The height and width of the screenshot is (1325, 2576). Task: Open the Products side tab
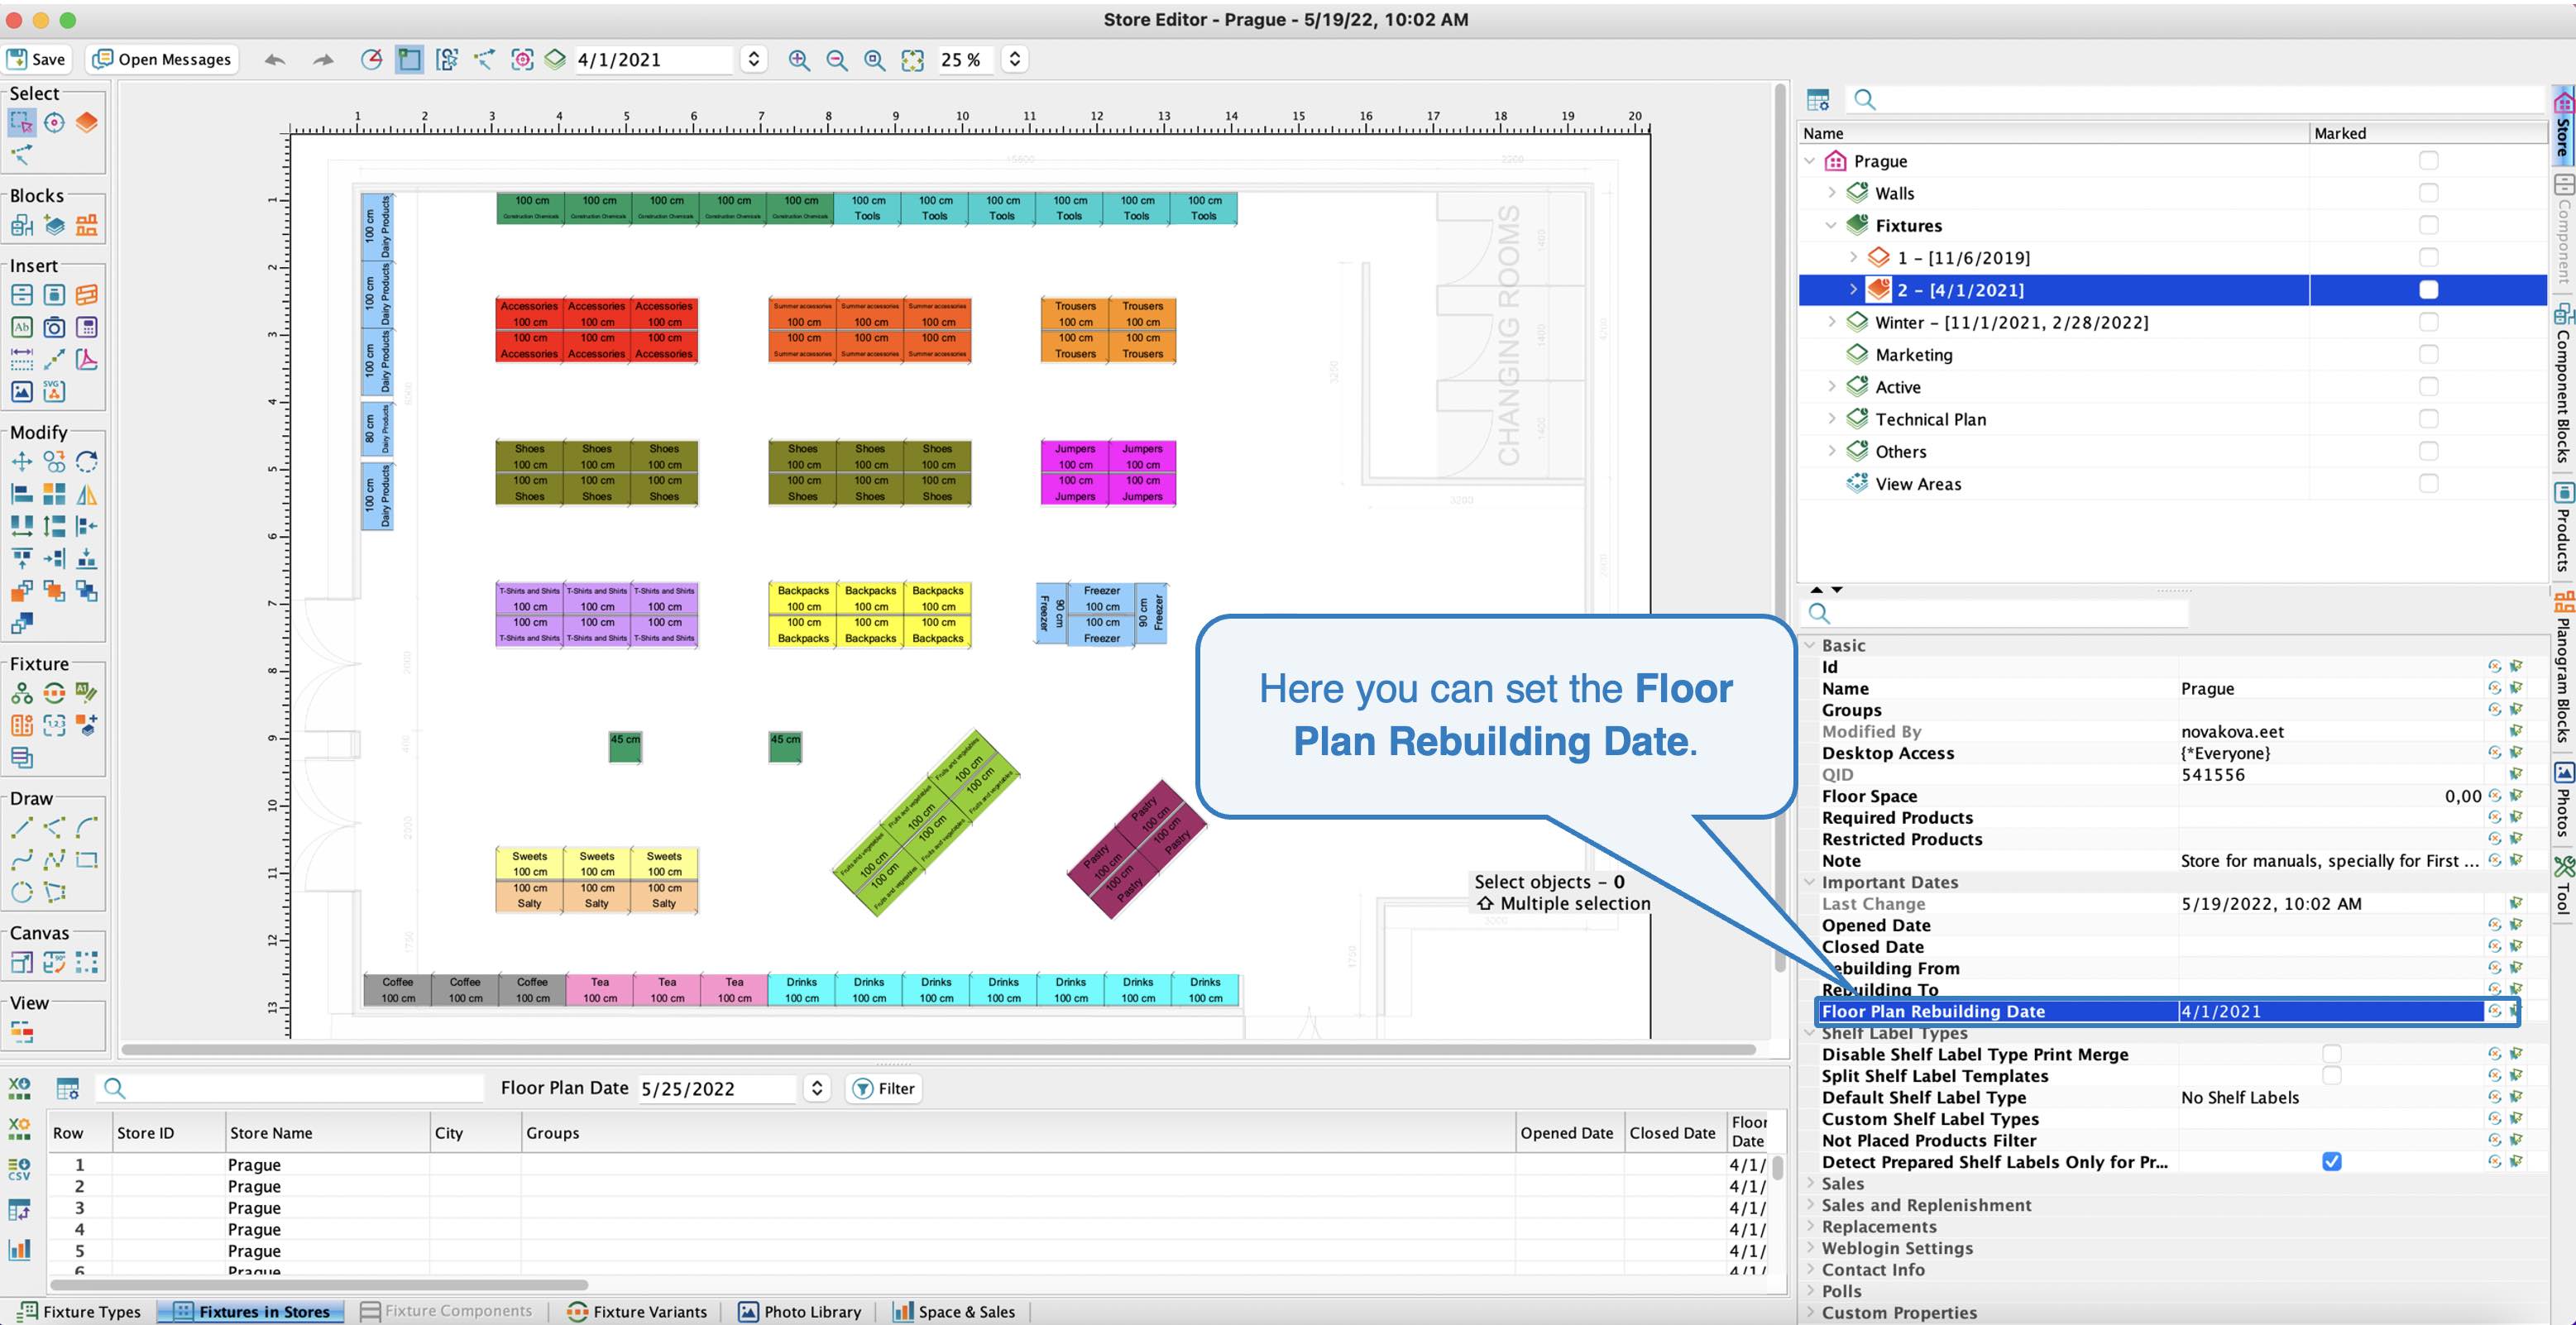pos(2564,528)
